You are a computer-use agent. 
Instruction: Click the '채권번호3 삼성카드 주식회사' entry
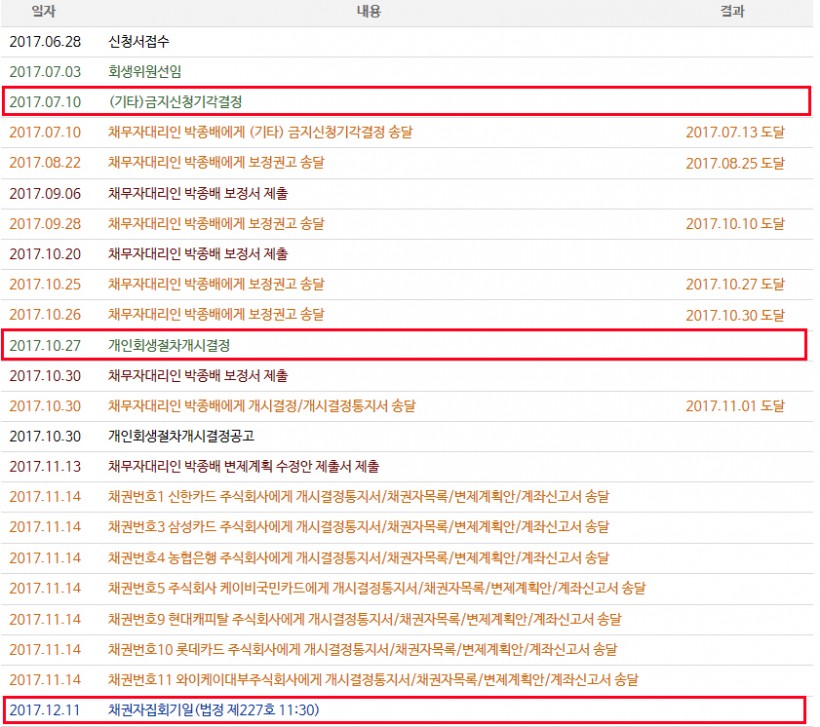tap(359, 527)
